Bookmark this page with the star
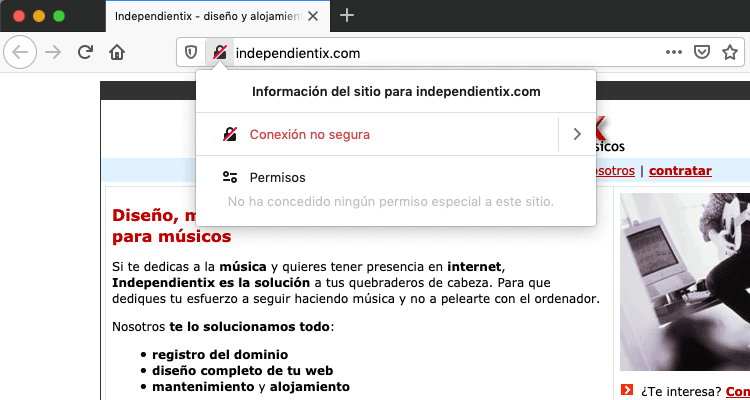 [x=729, y=52]
